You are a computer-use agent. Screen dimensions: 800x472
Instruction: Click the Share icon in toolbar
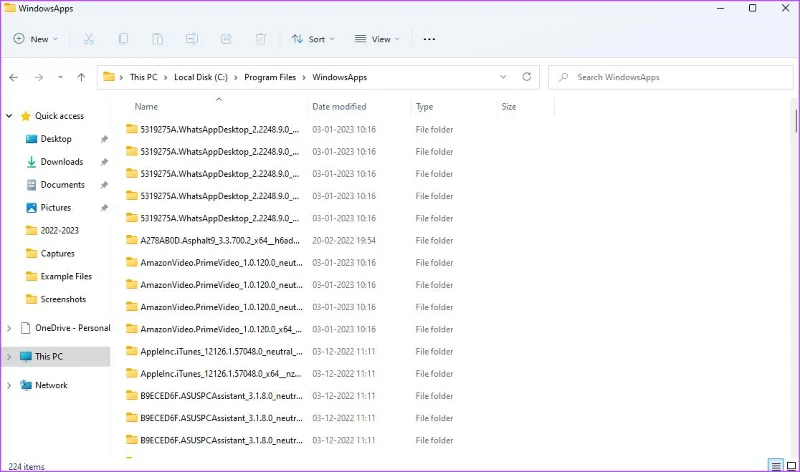227,39
